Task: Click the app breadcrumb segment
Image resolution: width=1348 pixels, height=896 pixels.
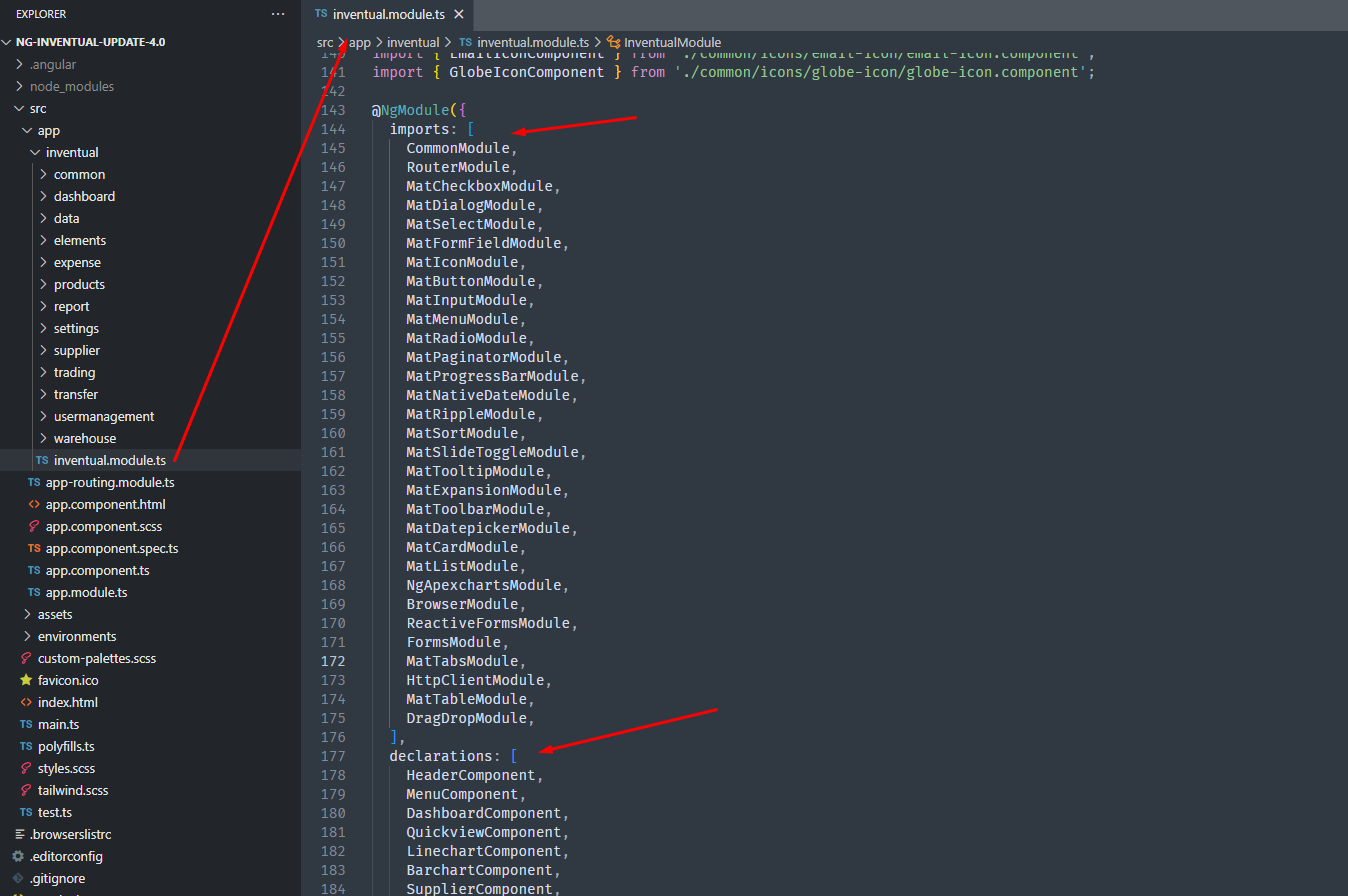Action: [x=360, y=42]
